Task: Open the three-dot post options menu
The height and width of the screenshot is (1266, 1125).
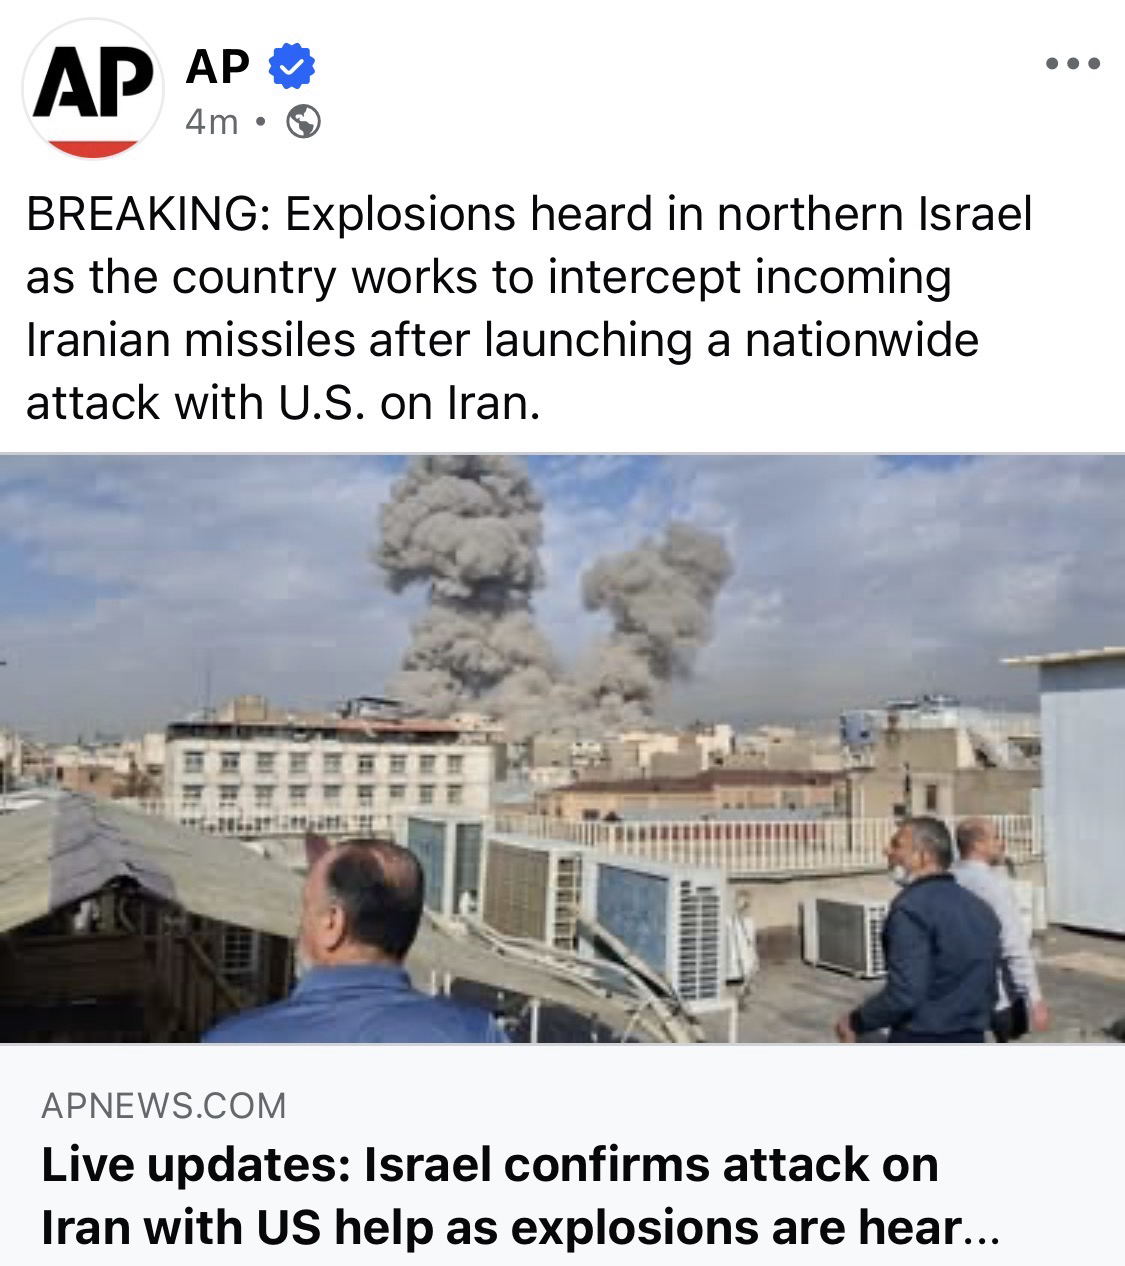Action: [x=1073, y=64]
